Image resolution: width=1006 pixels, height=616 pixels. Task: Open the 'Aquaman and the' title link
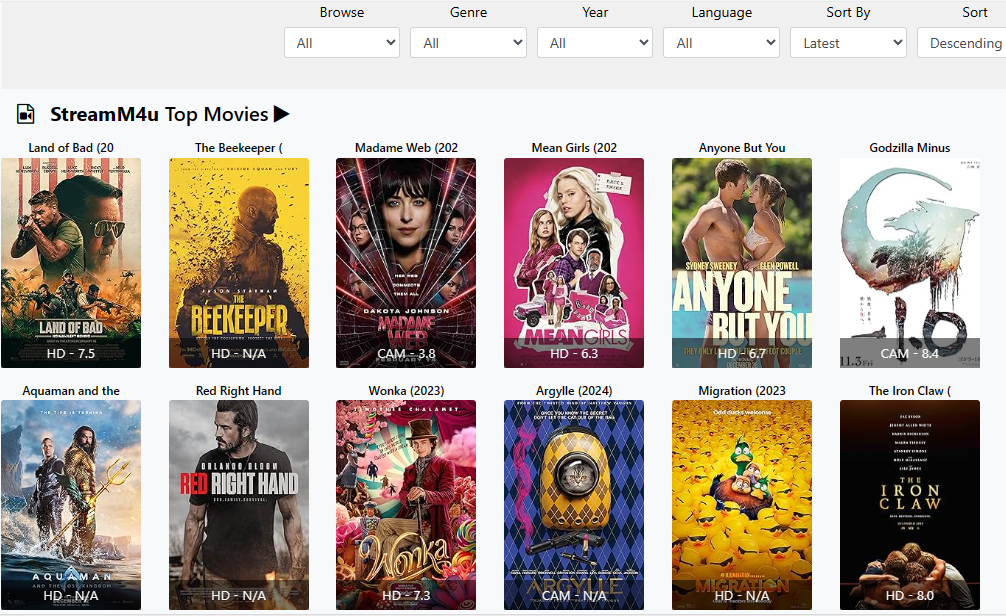tap(71, 391)
